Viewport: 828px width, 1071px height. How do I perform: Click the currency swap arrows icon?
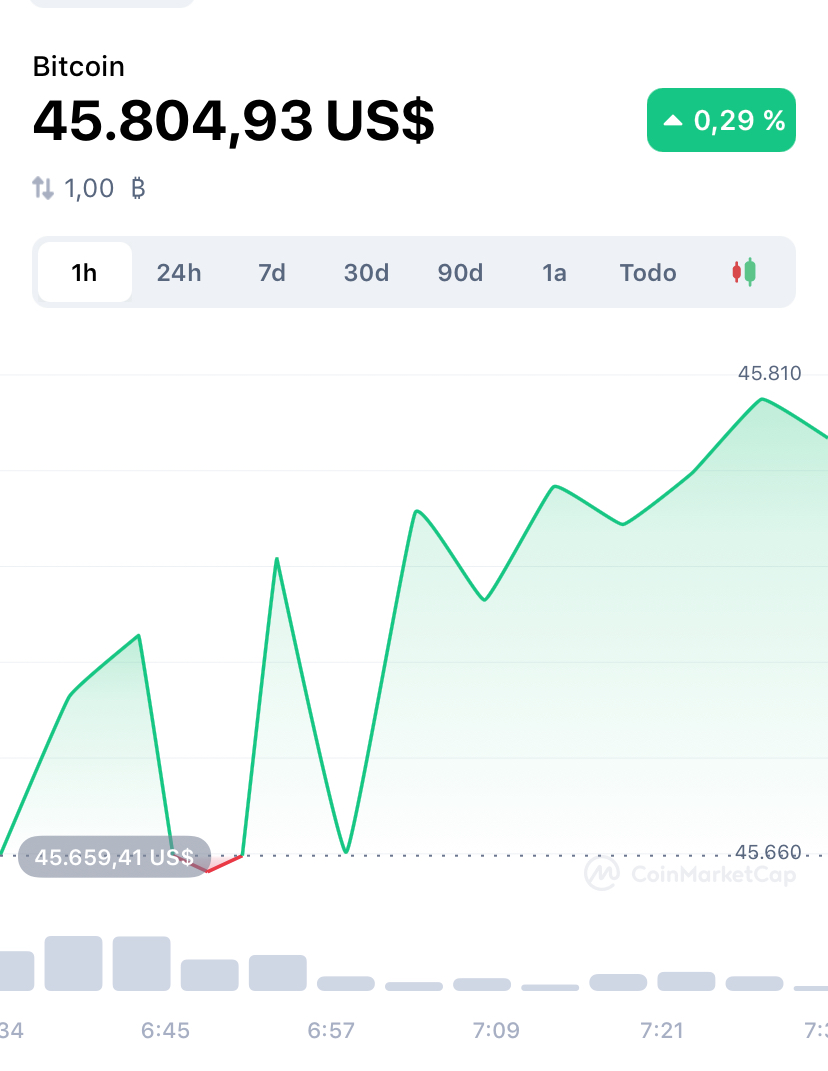(43, 188)
